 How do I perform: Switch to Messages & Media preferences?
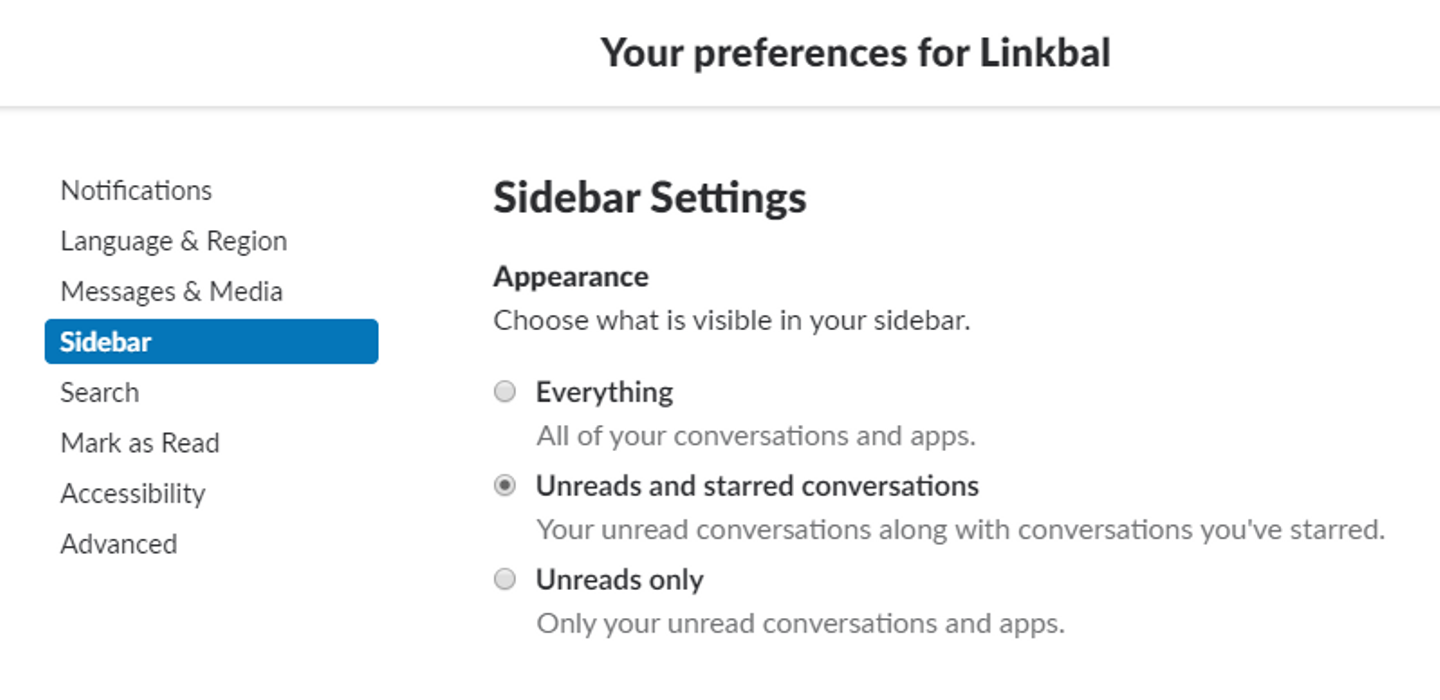click(x=171, y=291)
